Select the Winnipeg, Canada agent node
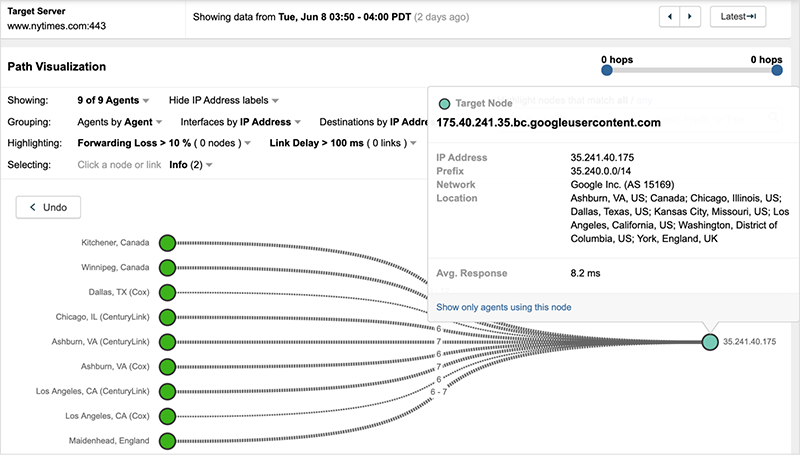The width and height of the screenshot is (800, 455). [167, 267]
